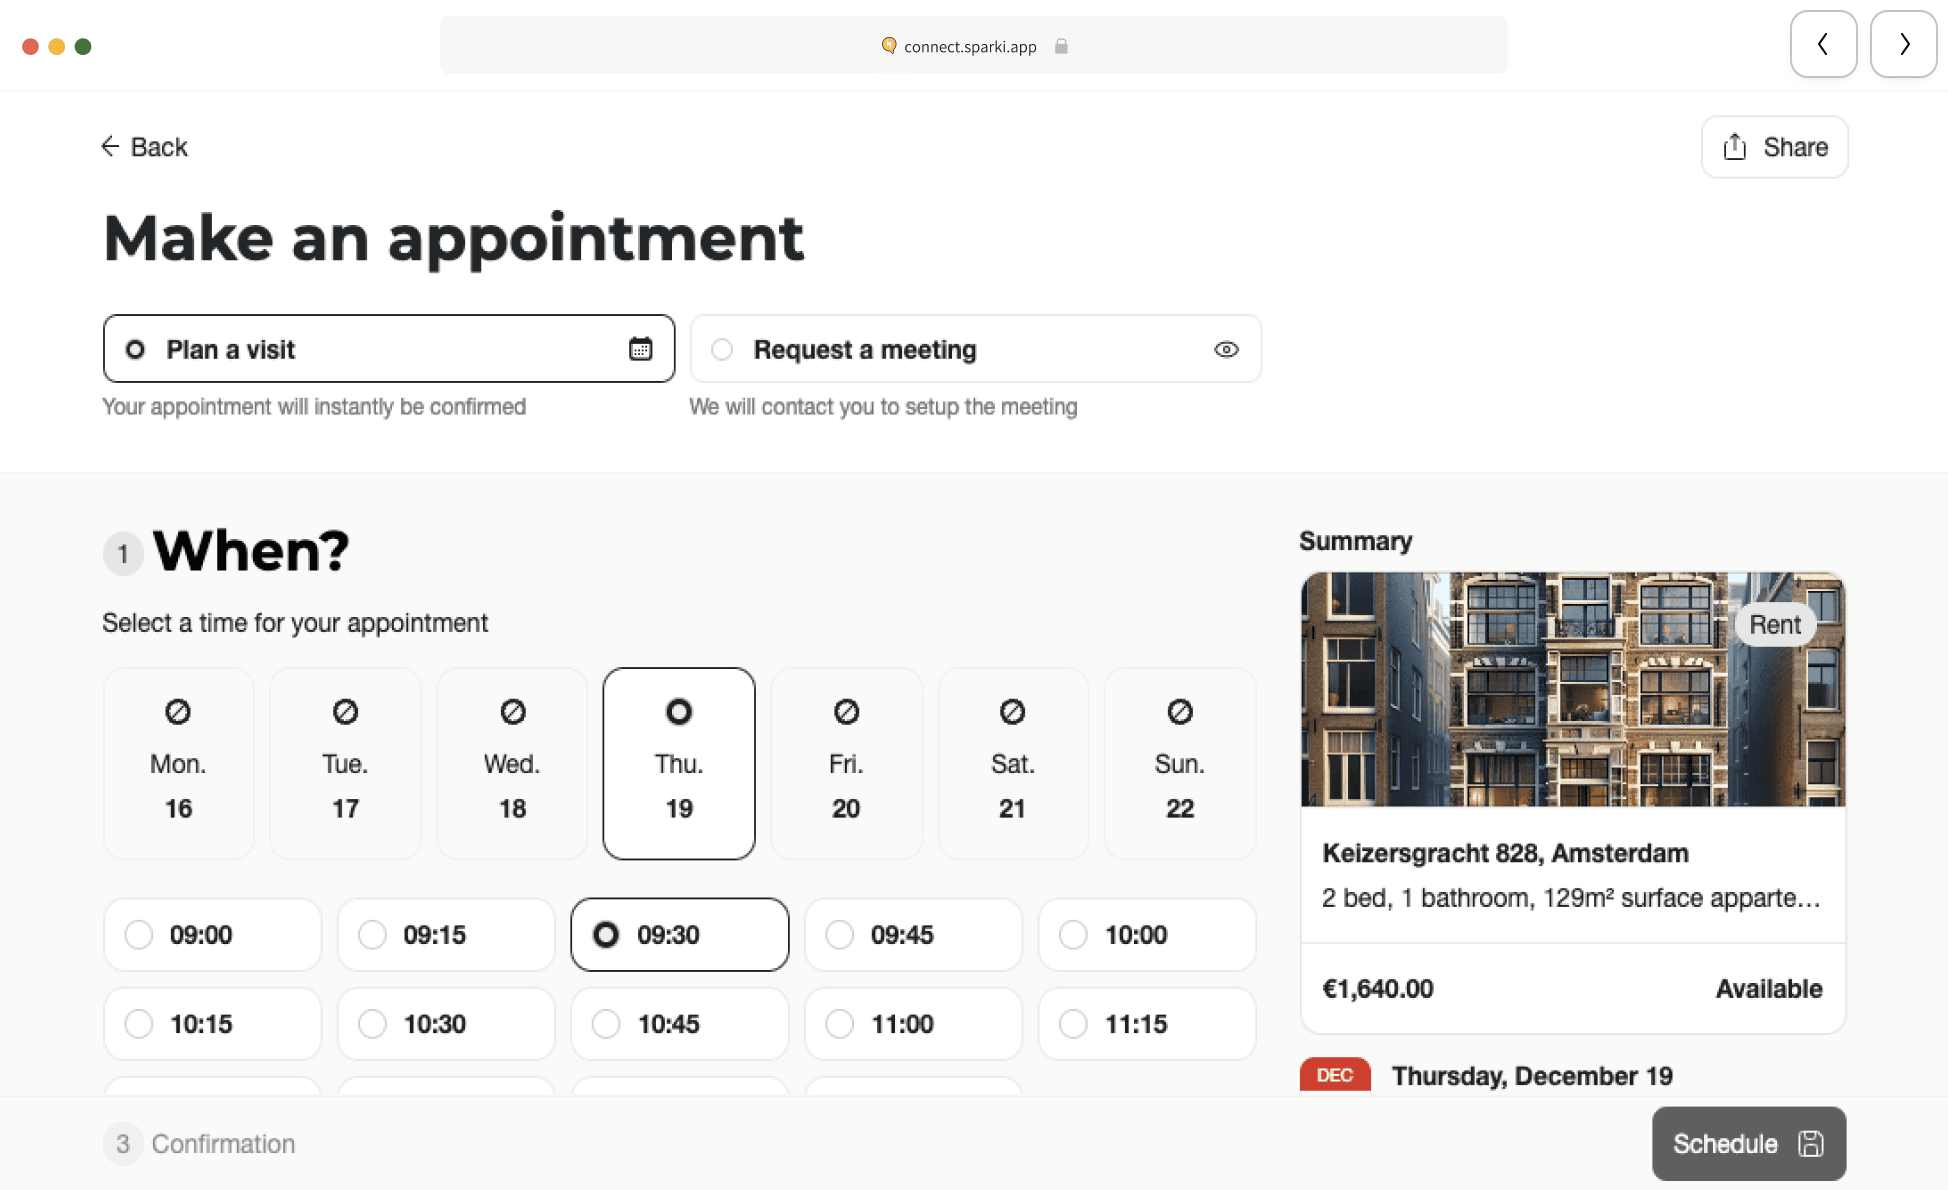Pick the 11:15 time slot

1147,1023
